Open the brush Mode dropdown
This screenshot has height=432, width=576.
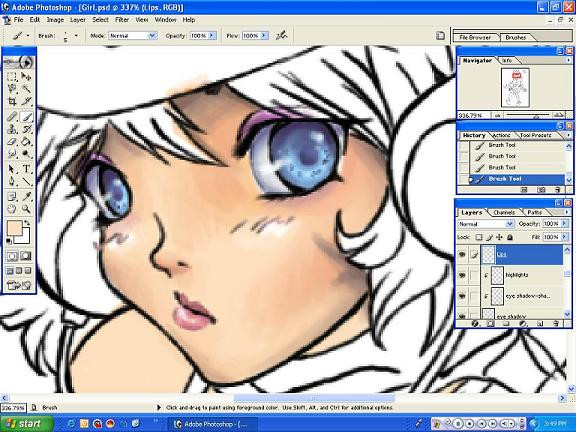[x=152, y=36]
